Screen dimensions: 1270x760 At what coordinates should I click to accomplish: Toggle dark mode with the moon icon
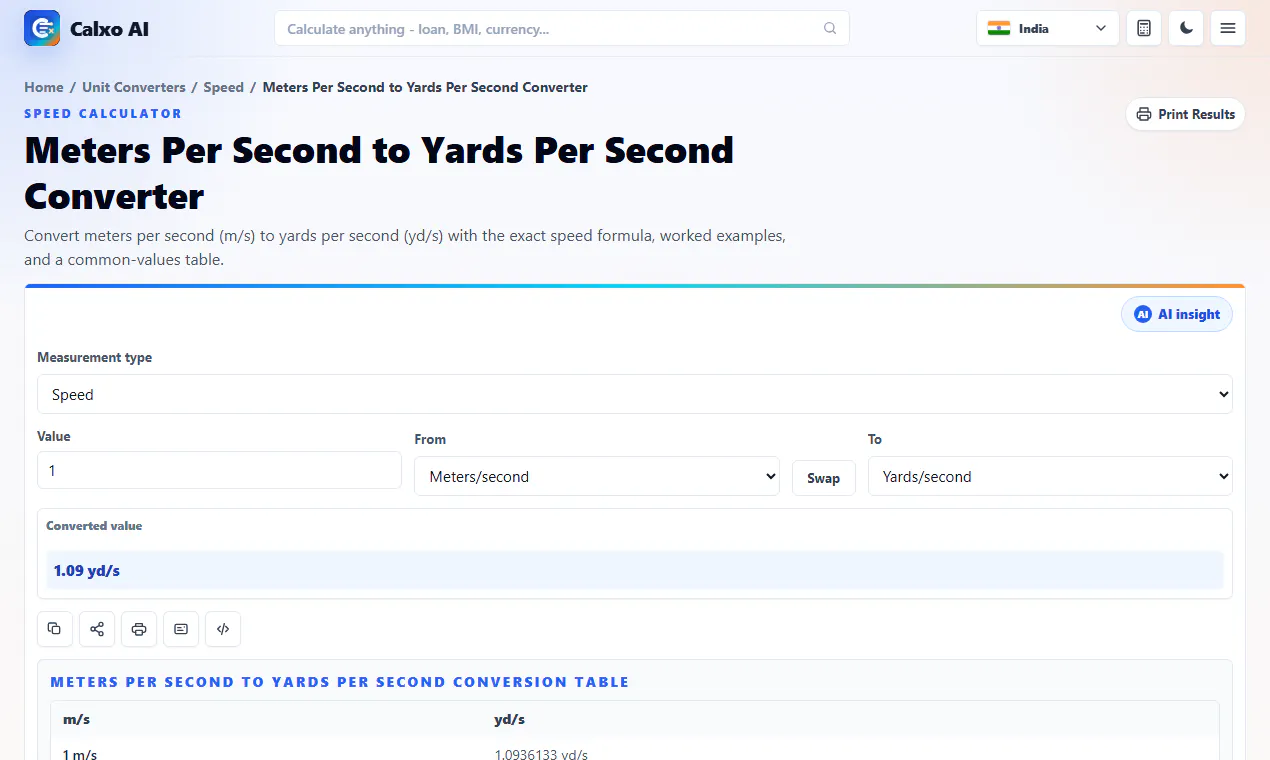tap(1186, 28)
